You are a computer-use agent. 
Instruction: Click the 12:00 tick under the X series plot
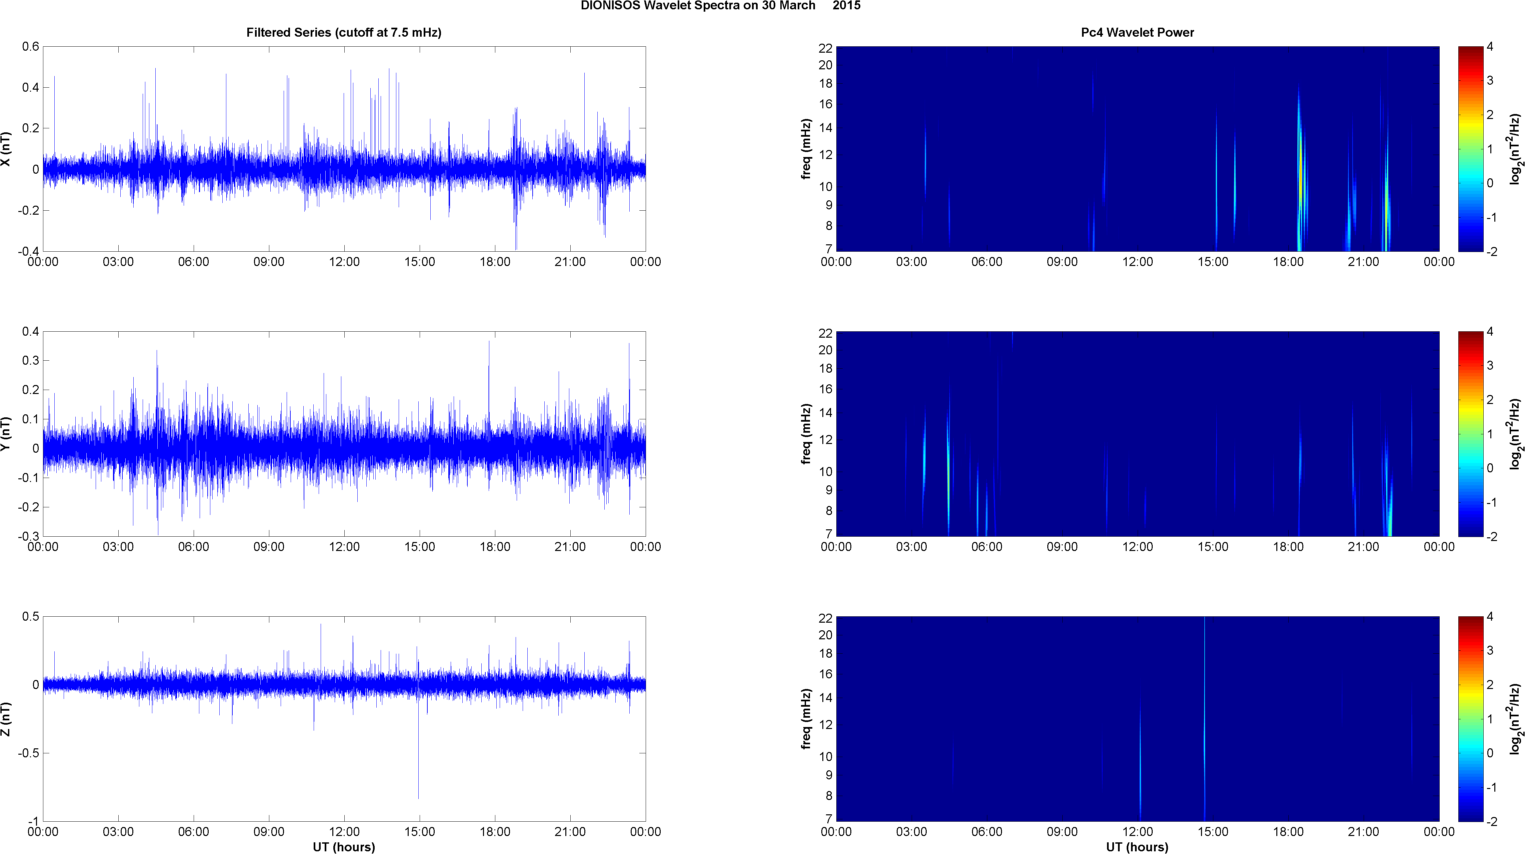point(344,262)
